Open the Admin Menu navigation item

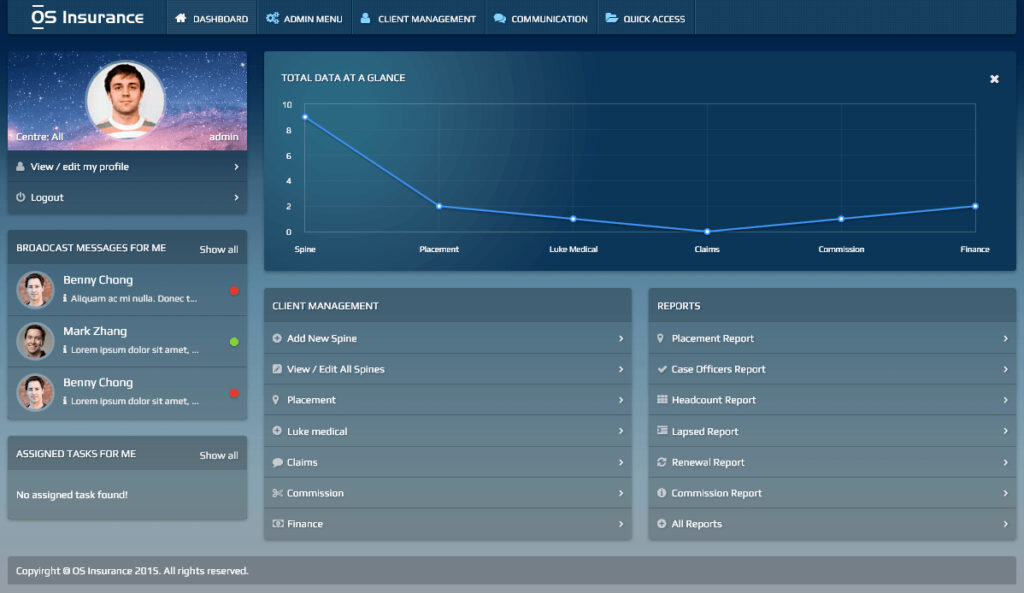[304, 18]
